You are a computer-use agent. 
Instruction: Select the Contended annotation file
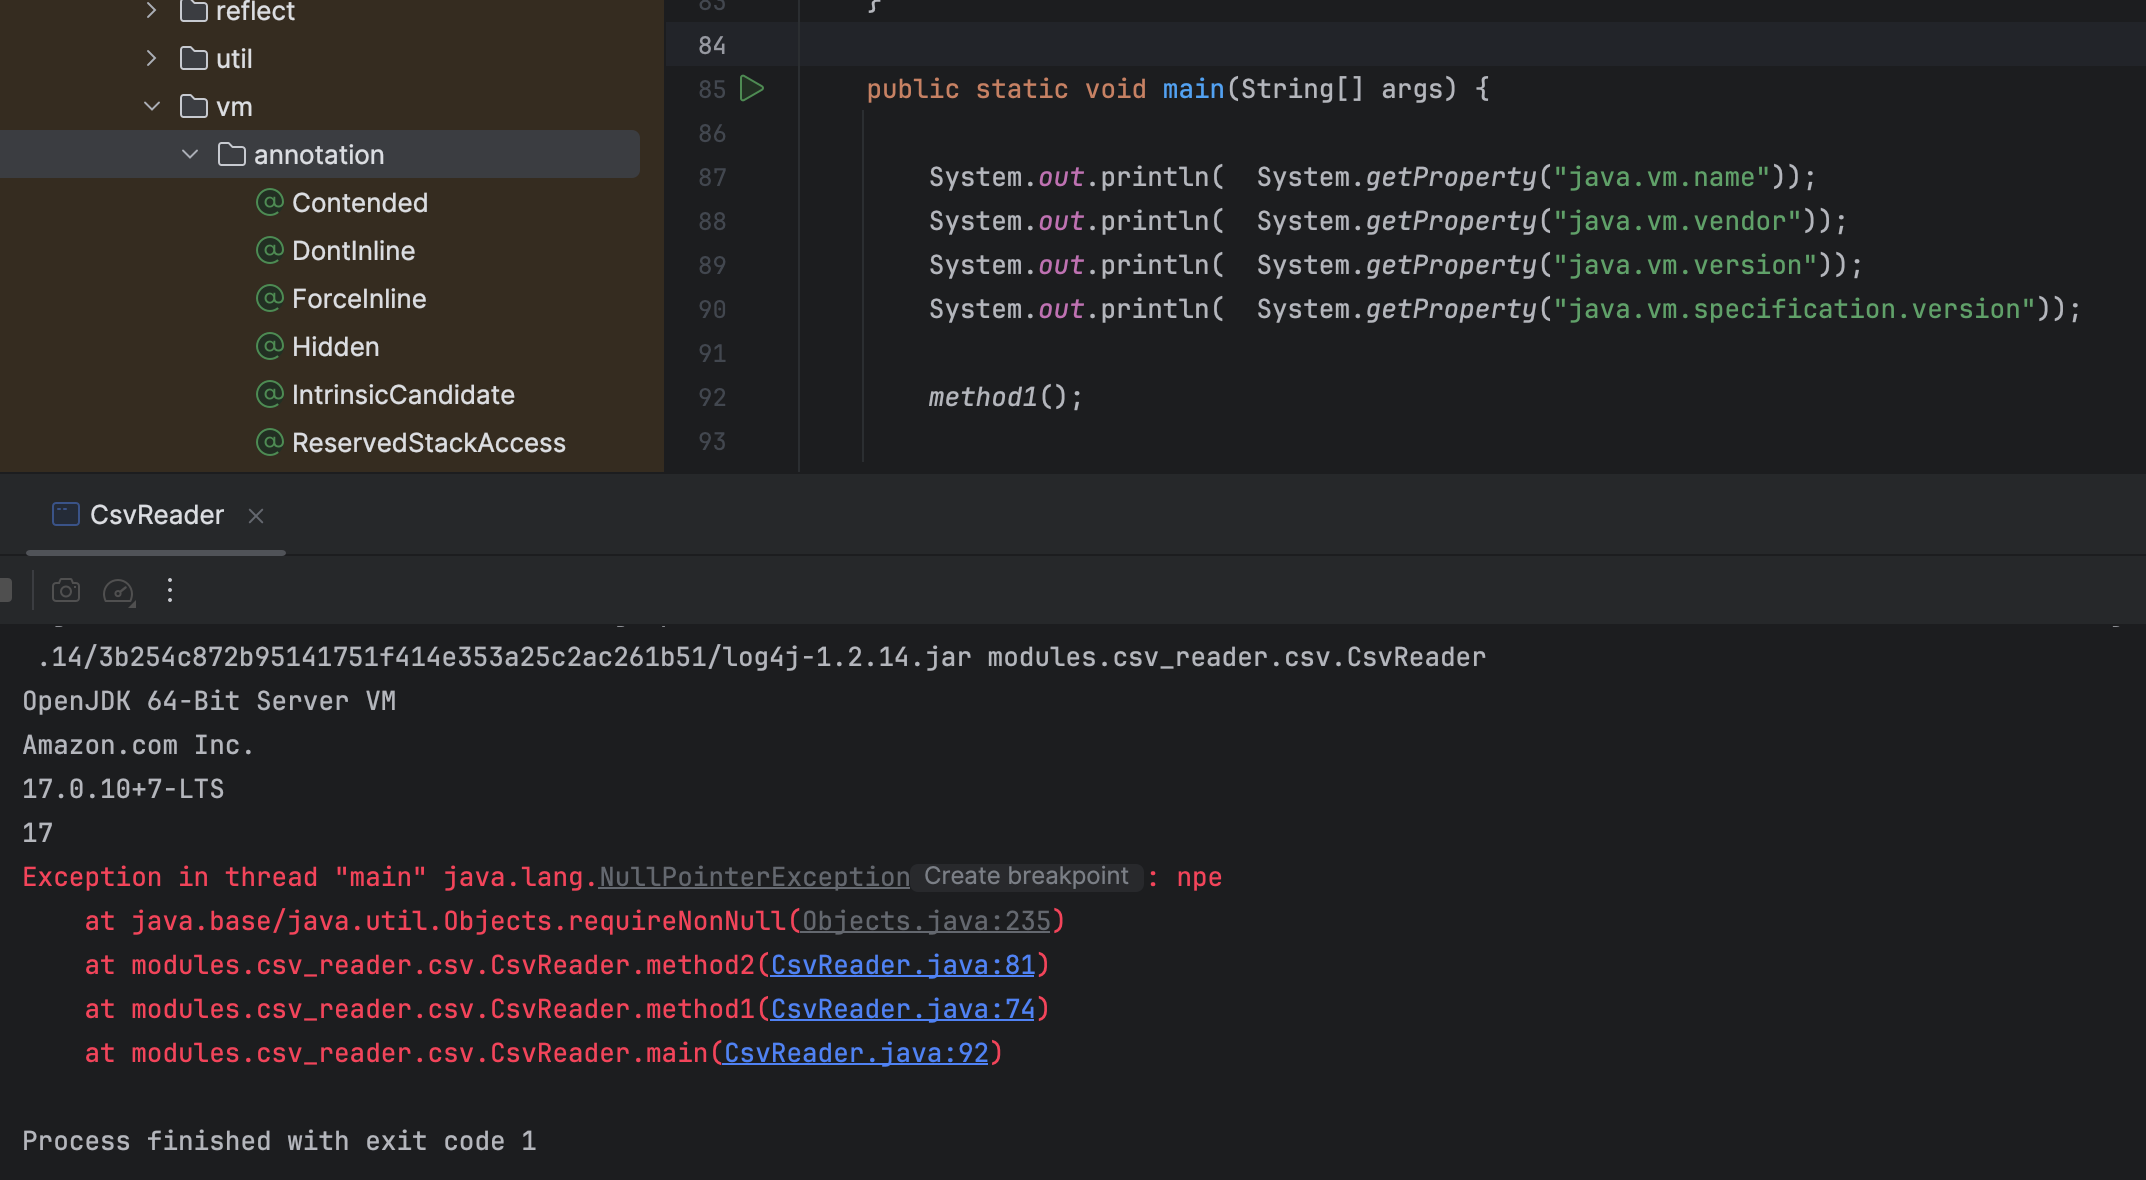[359, 203]
